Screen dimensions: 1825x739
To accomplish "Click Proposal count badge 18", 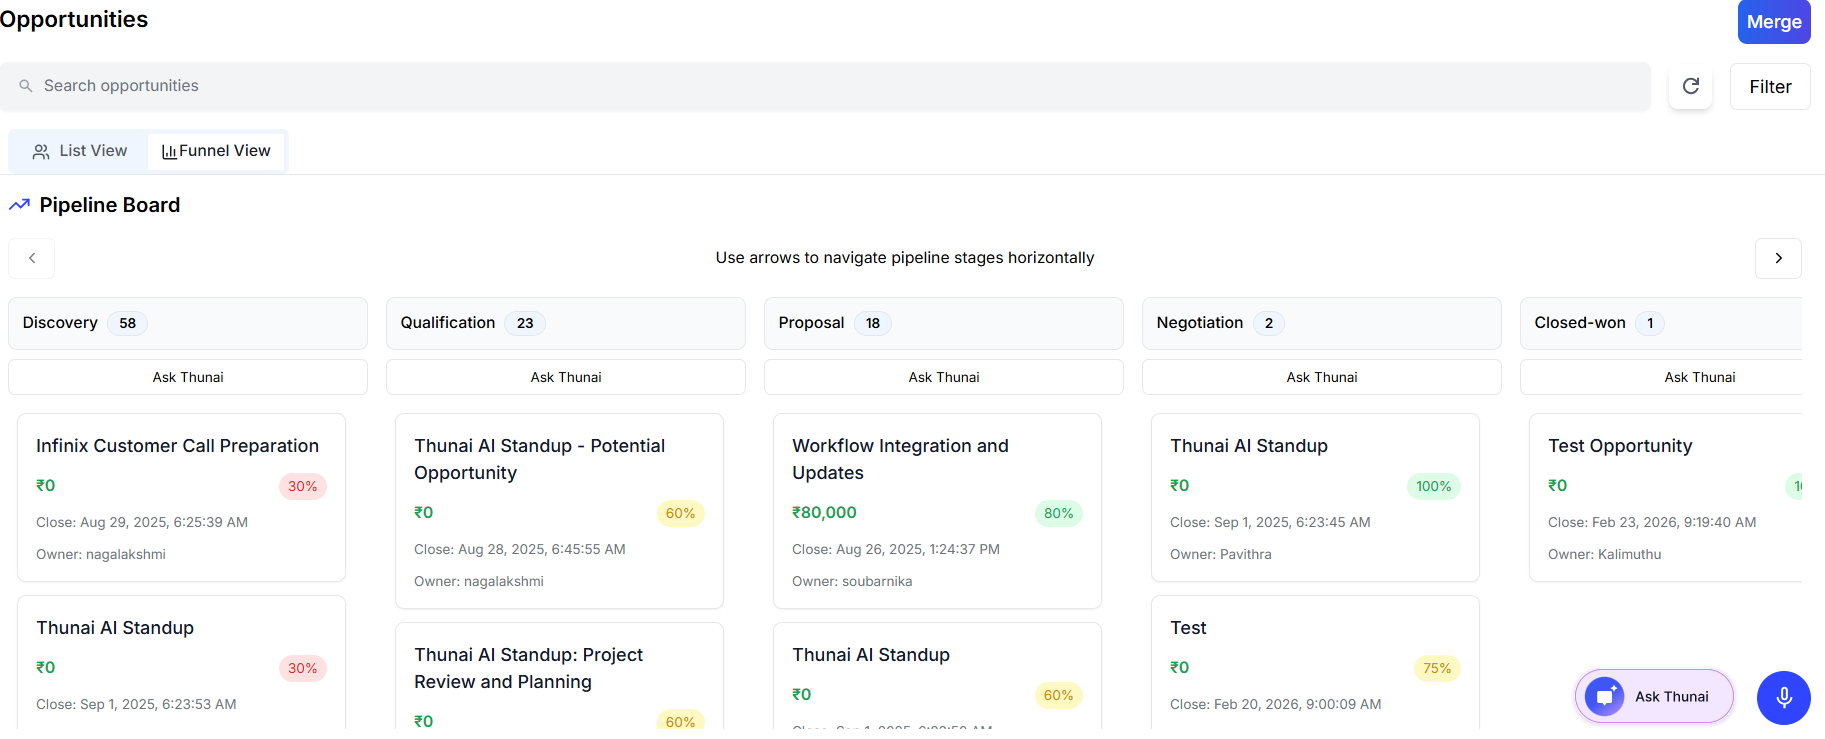I will [x=873, y=323].
